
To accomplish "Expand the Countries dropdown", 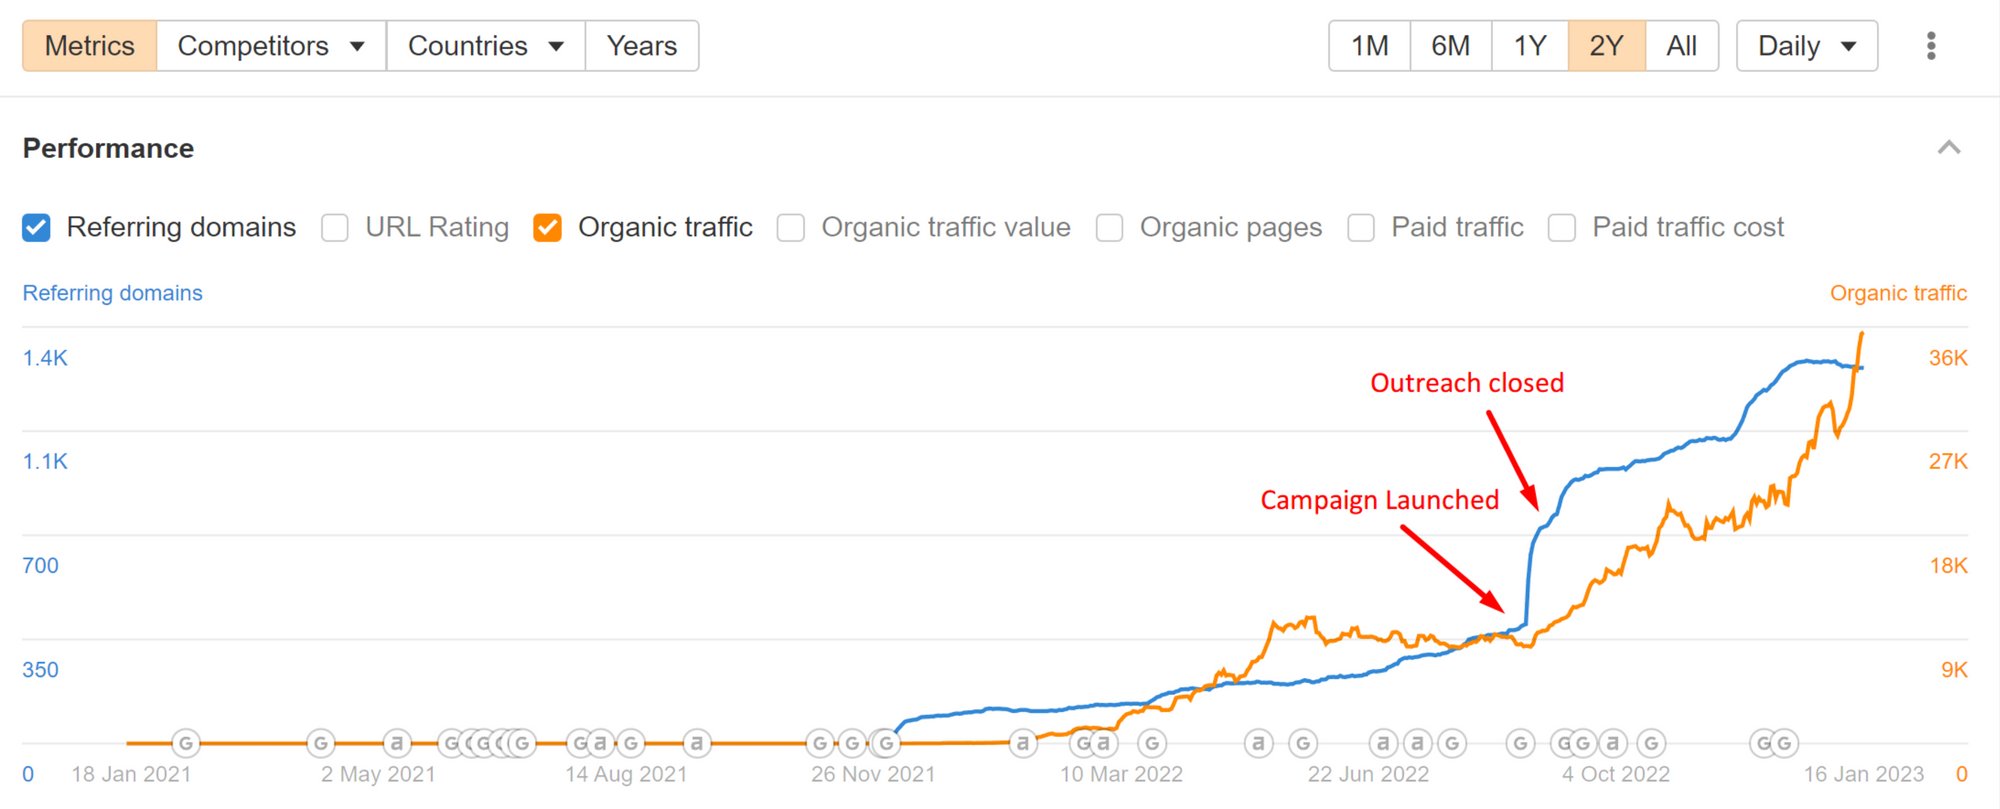I will click(486, 46).
